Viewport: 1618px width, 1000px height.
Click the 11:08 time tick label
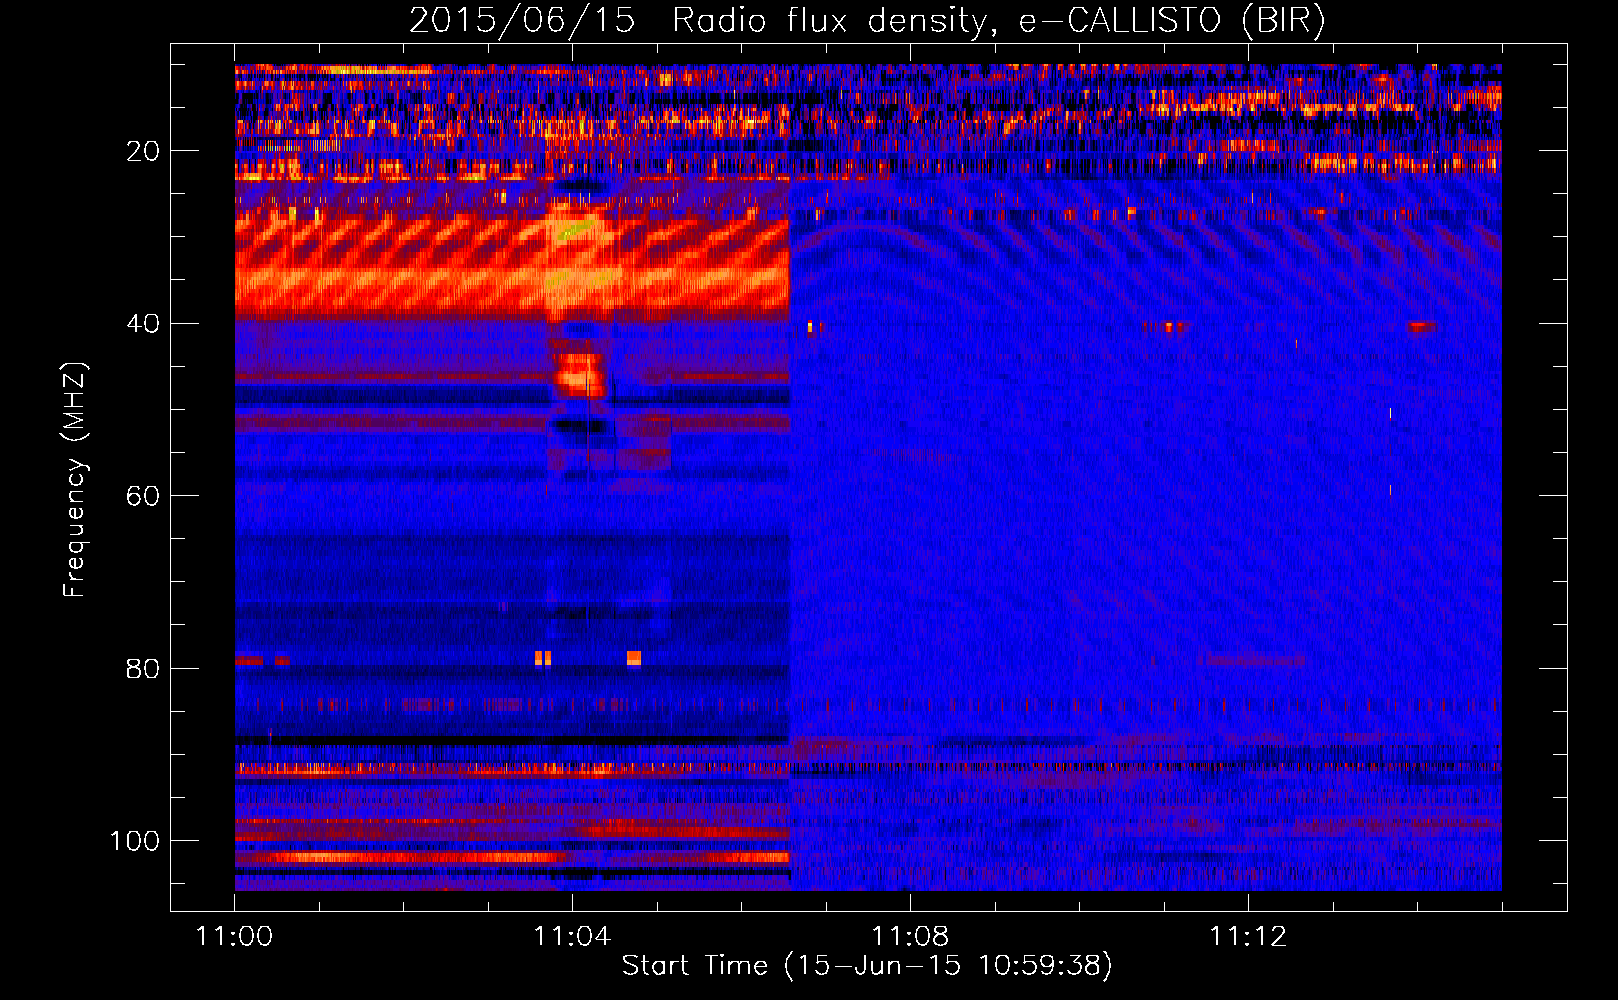[x=910, y=937]
